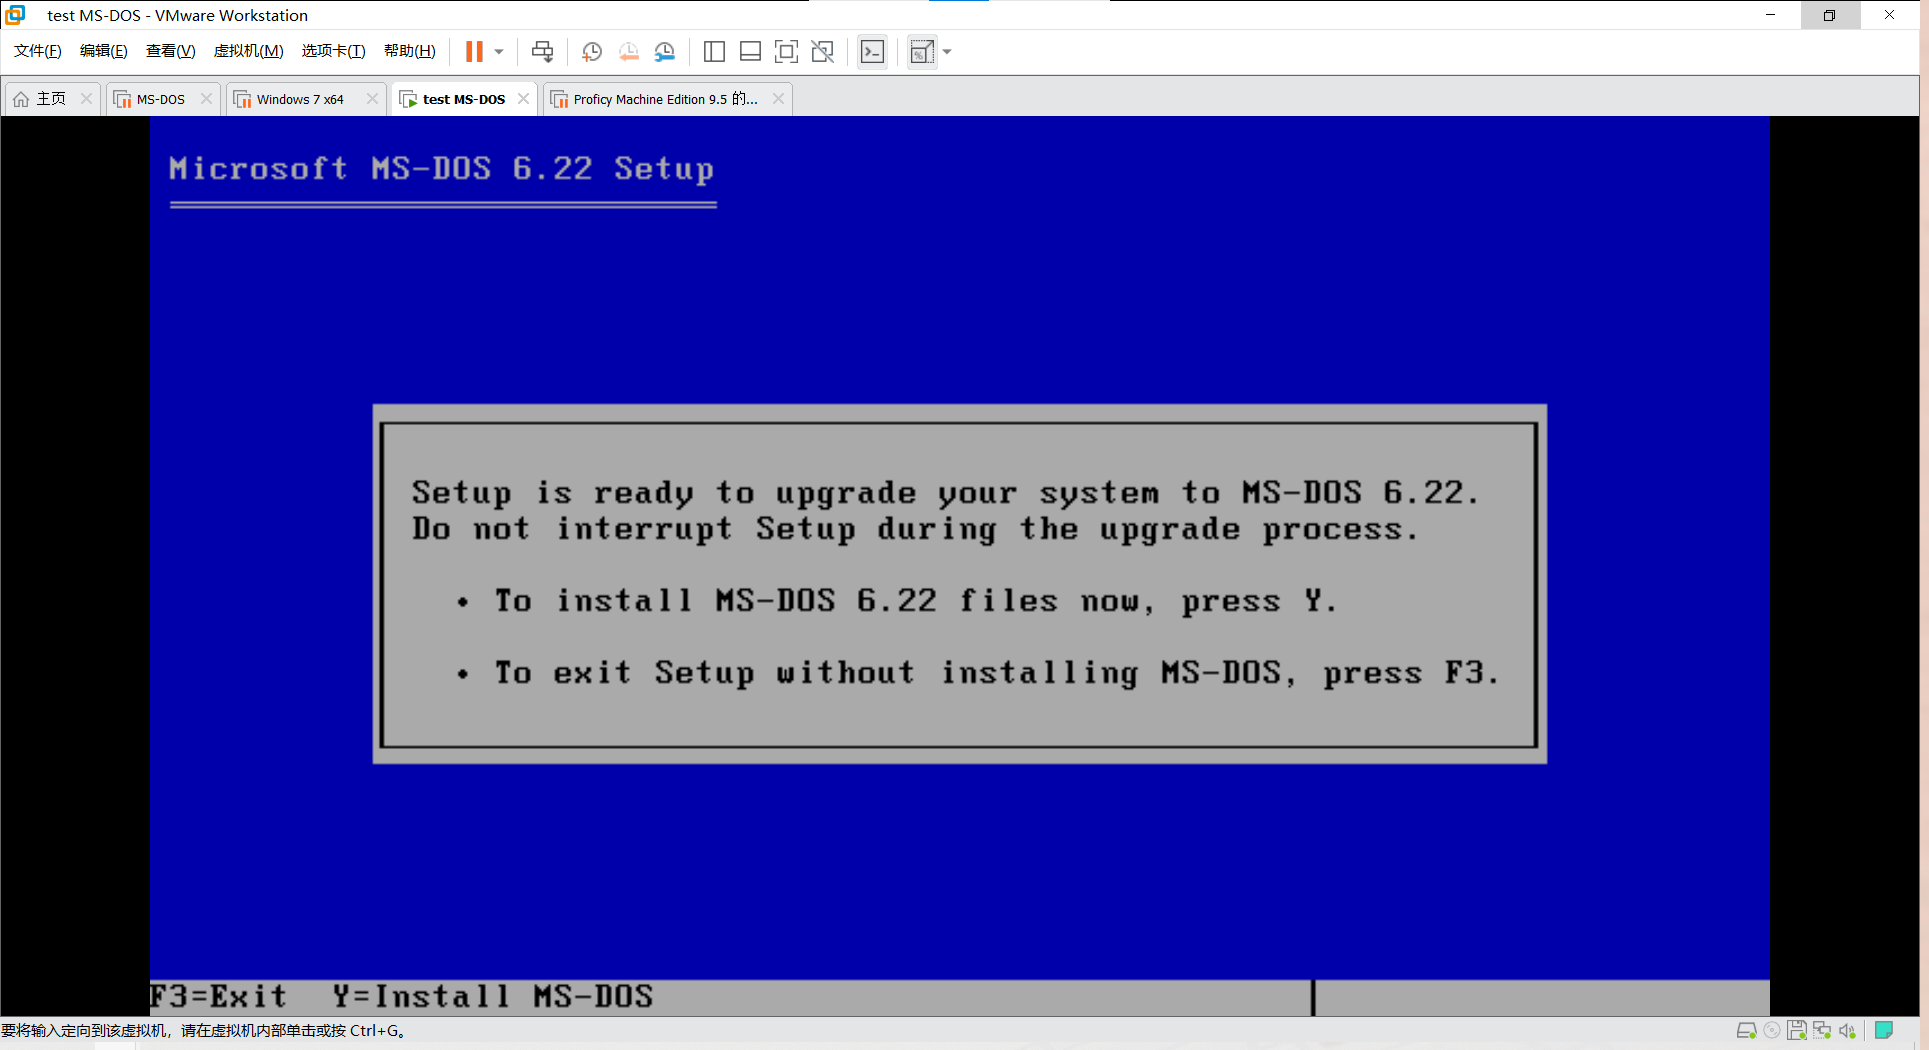
Task: Toggle the thumbnail bar view icon
Action: click(x=750, y=51)
